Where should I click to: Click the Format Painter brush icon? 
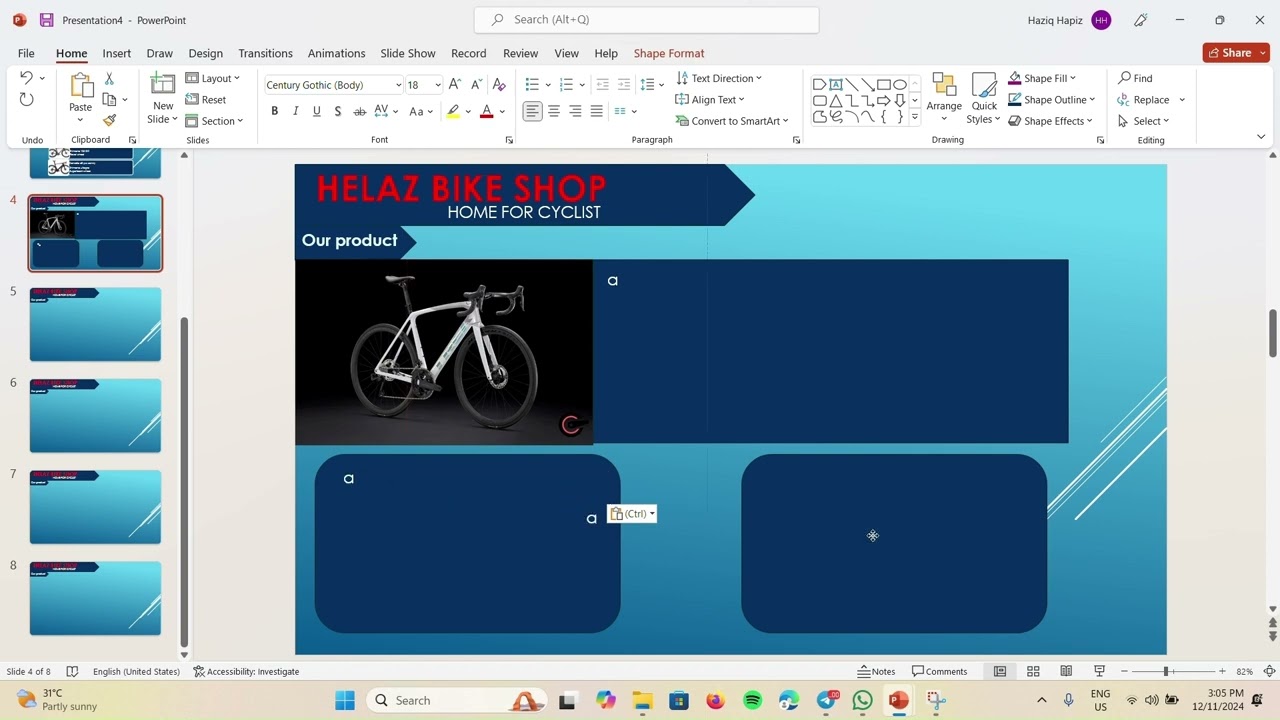pyautogui.click(x=109, y=120)
